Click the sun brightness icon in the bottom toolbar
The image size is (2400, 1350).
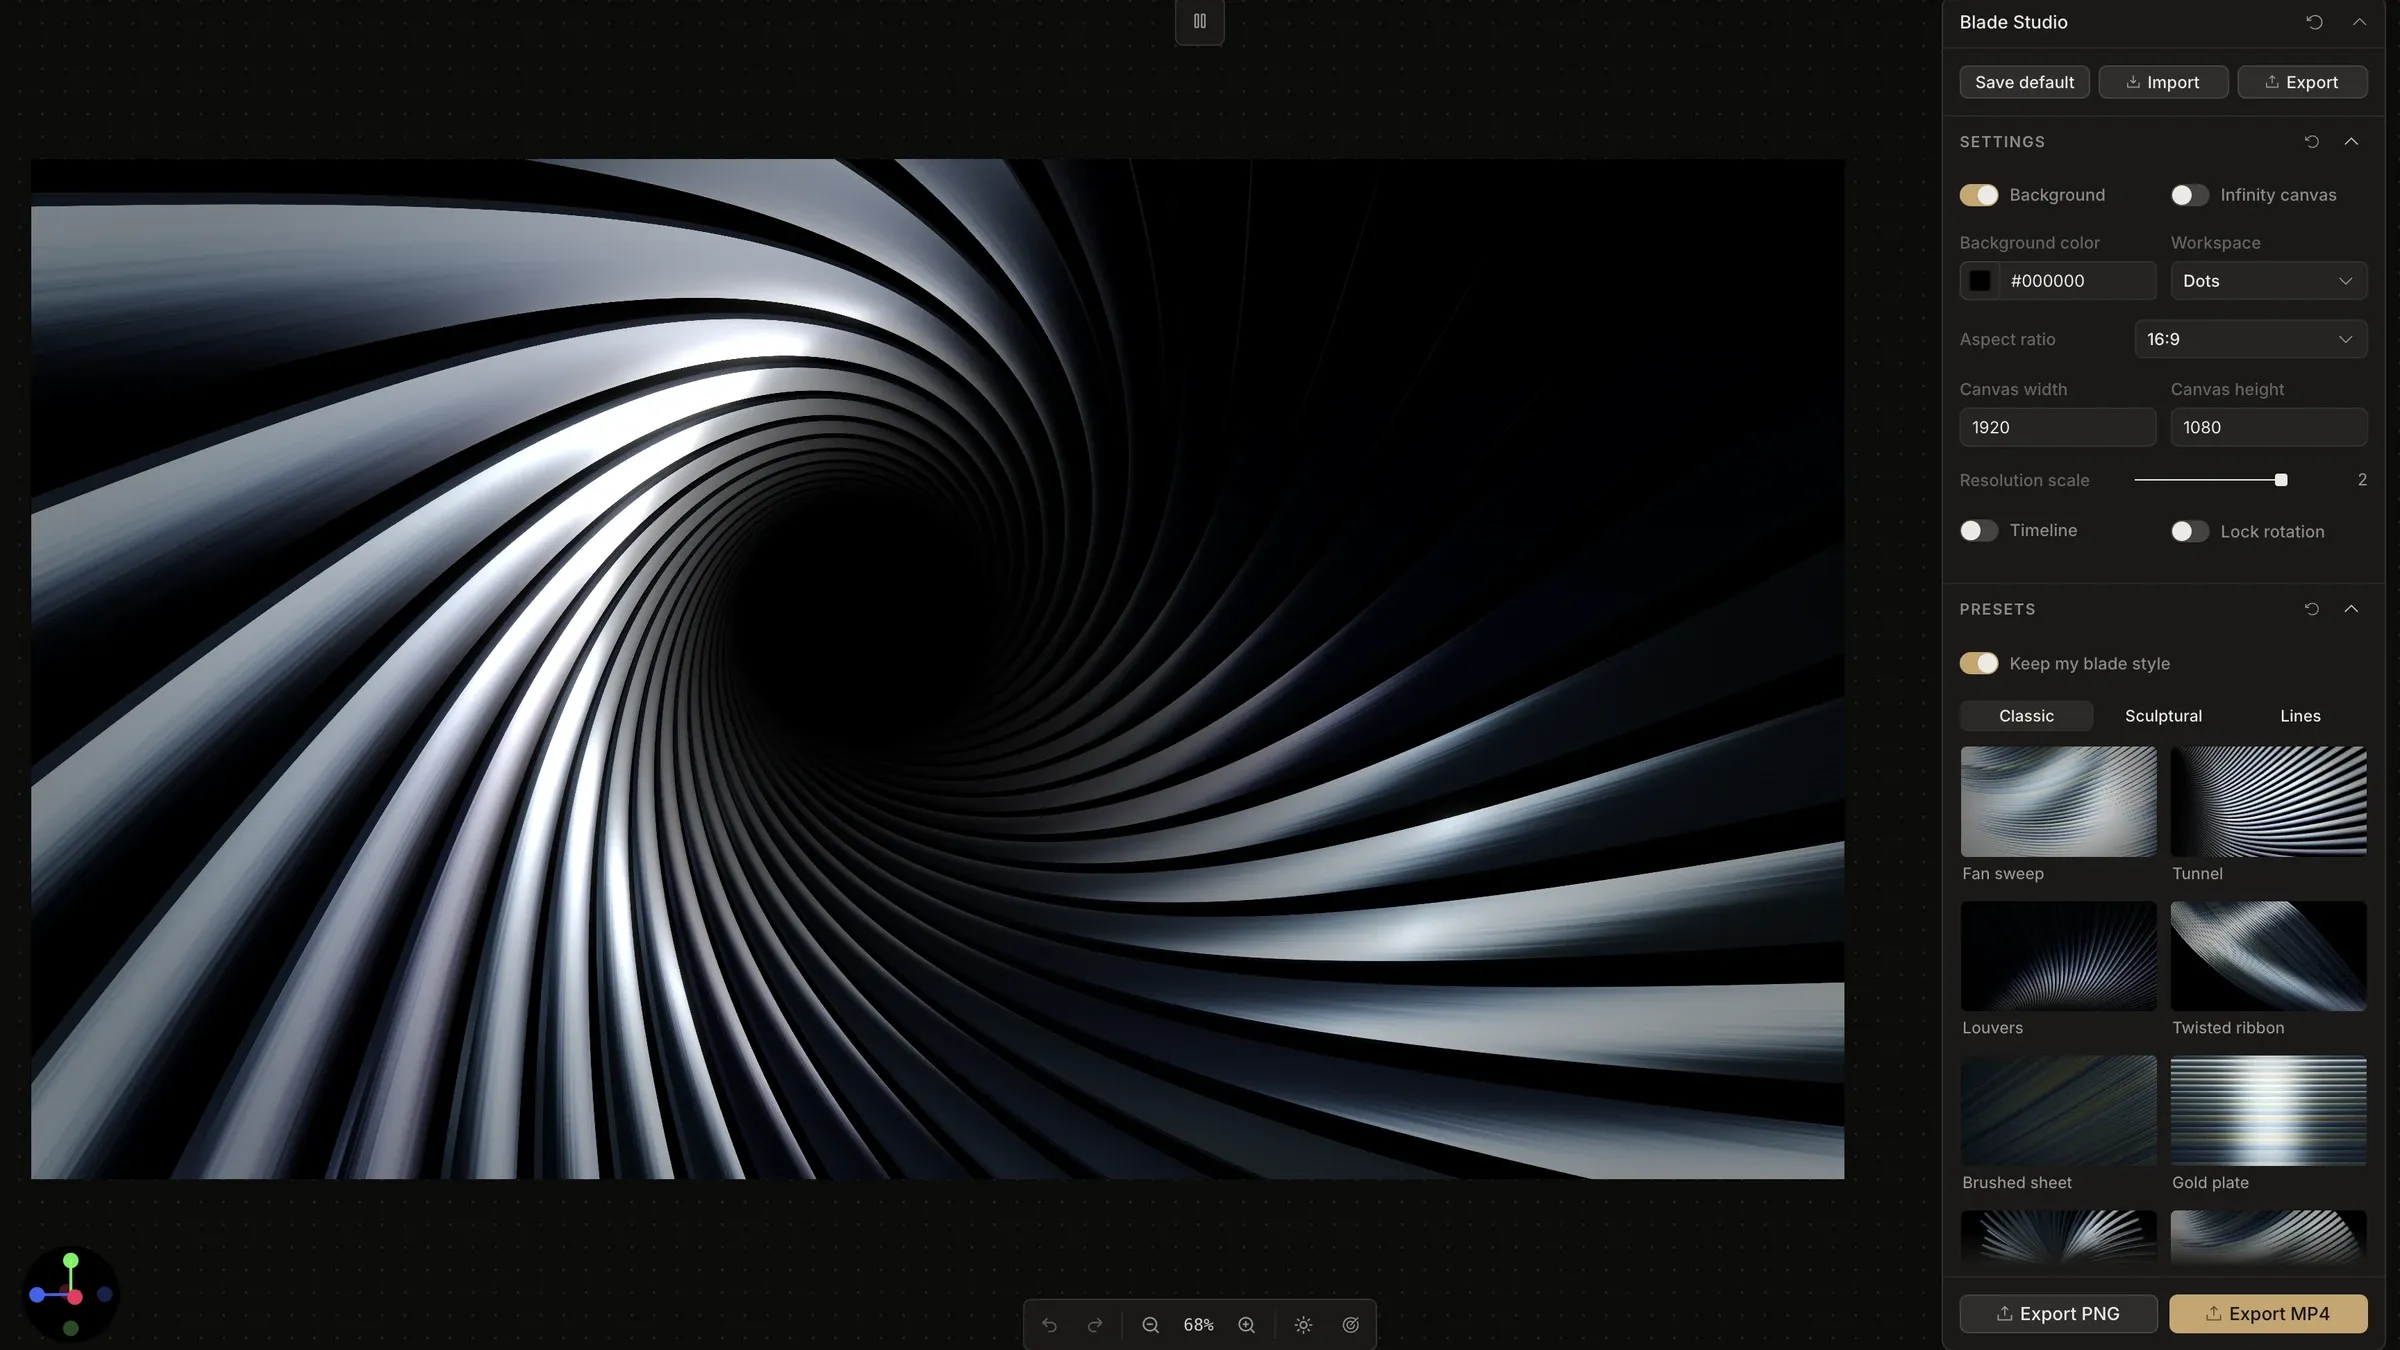tap(1303, 1325)
